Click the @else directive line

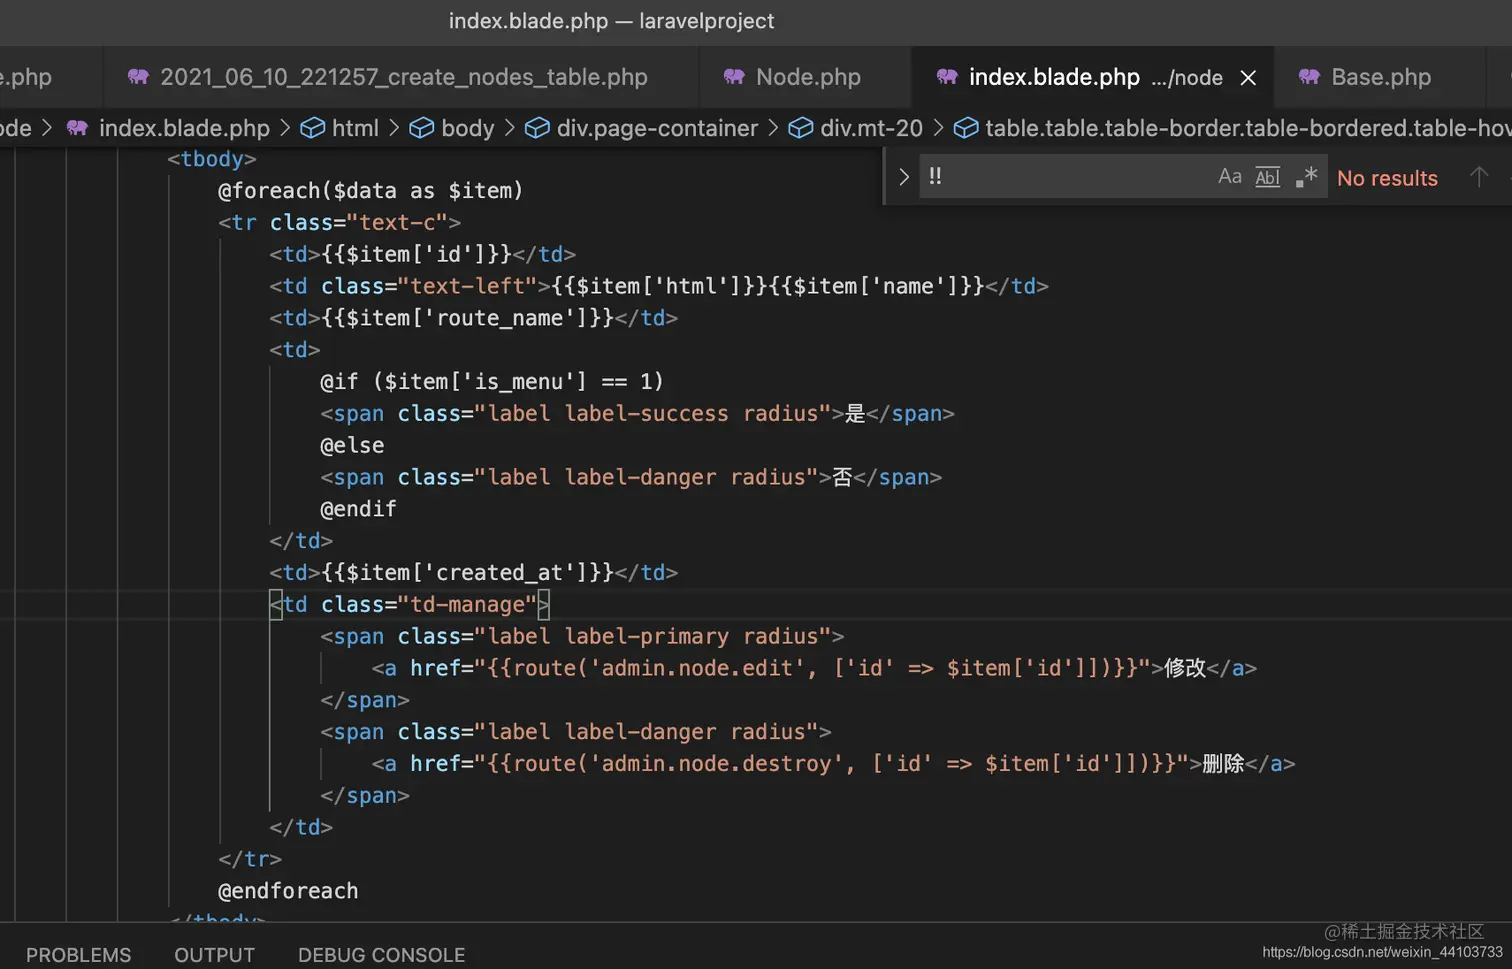(x=352, y=445)
